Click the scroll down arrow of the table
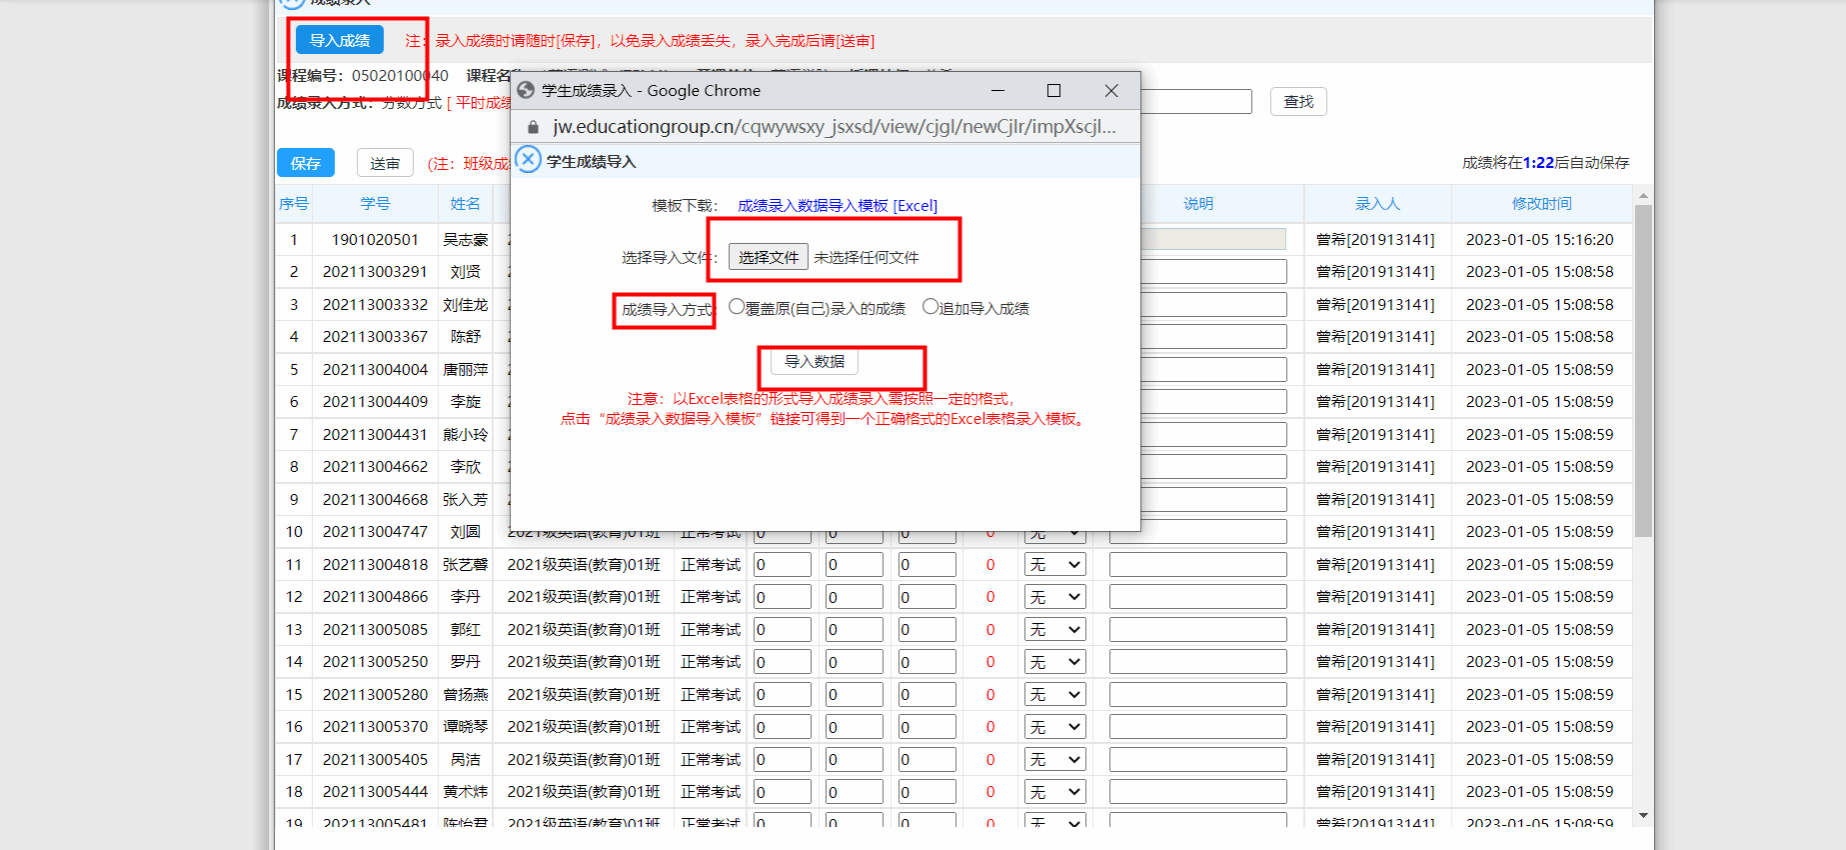Screen dimensions: 1846x850 click(1643, 816)
